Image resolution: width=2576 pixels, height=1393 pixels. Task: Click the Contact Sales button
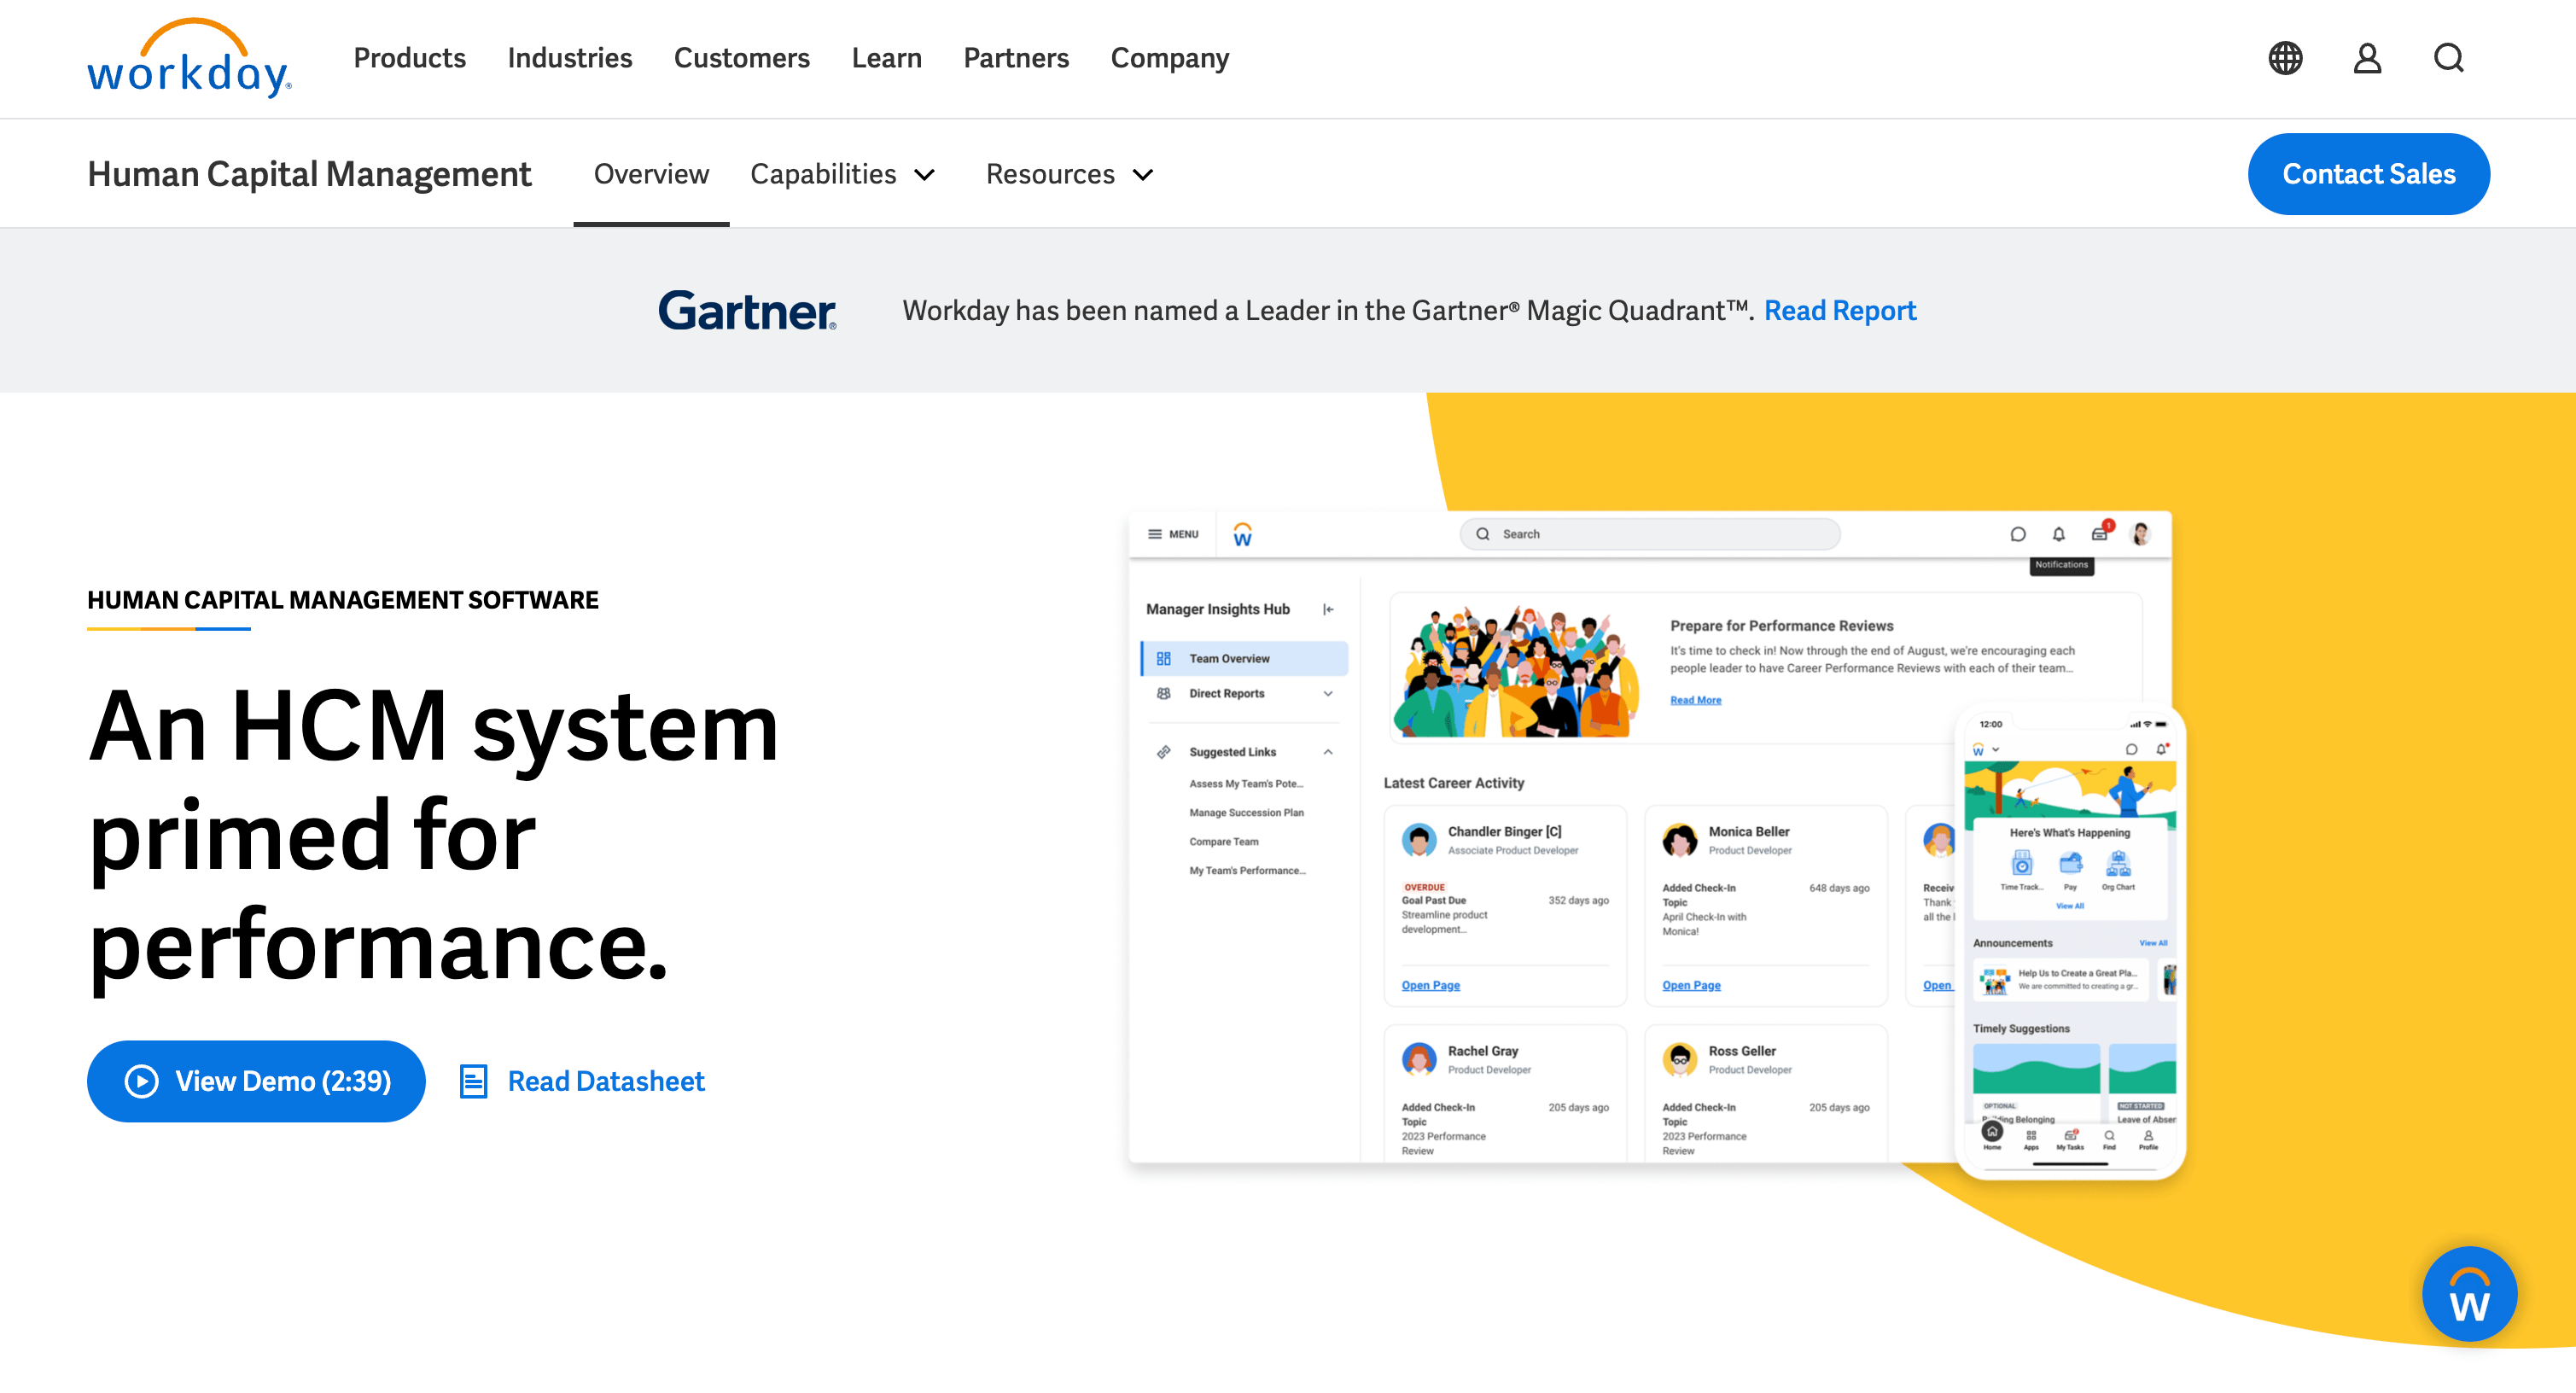2368,174
